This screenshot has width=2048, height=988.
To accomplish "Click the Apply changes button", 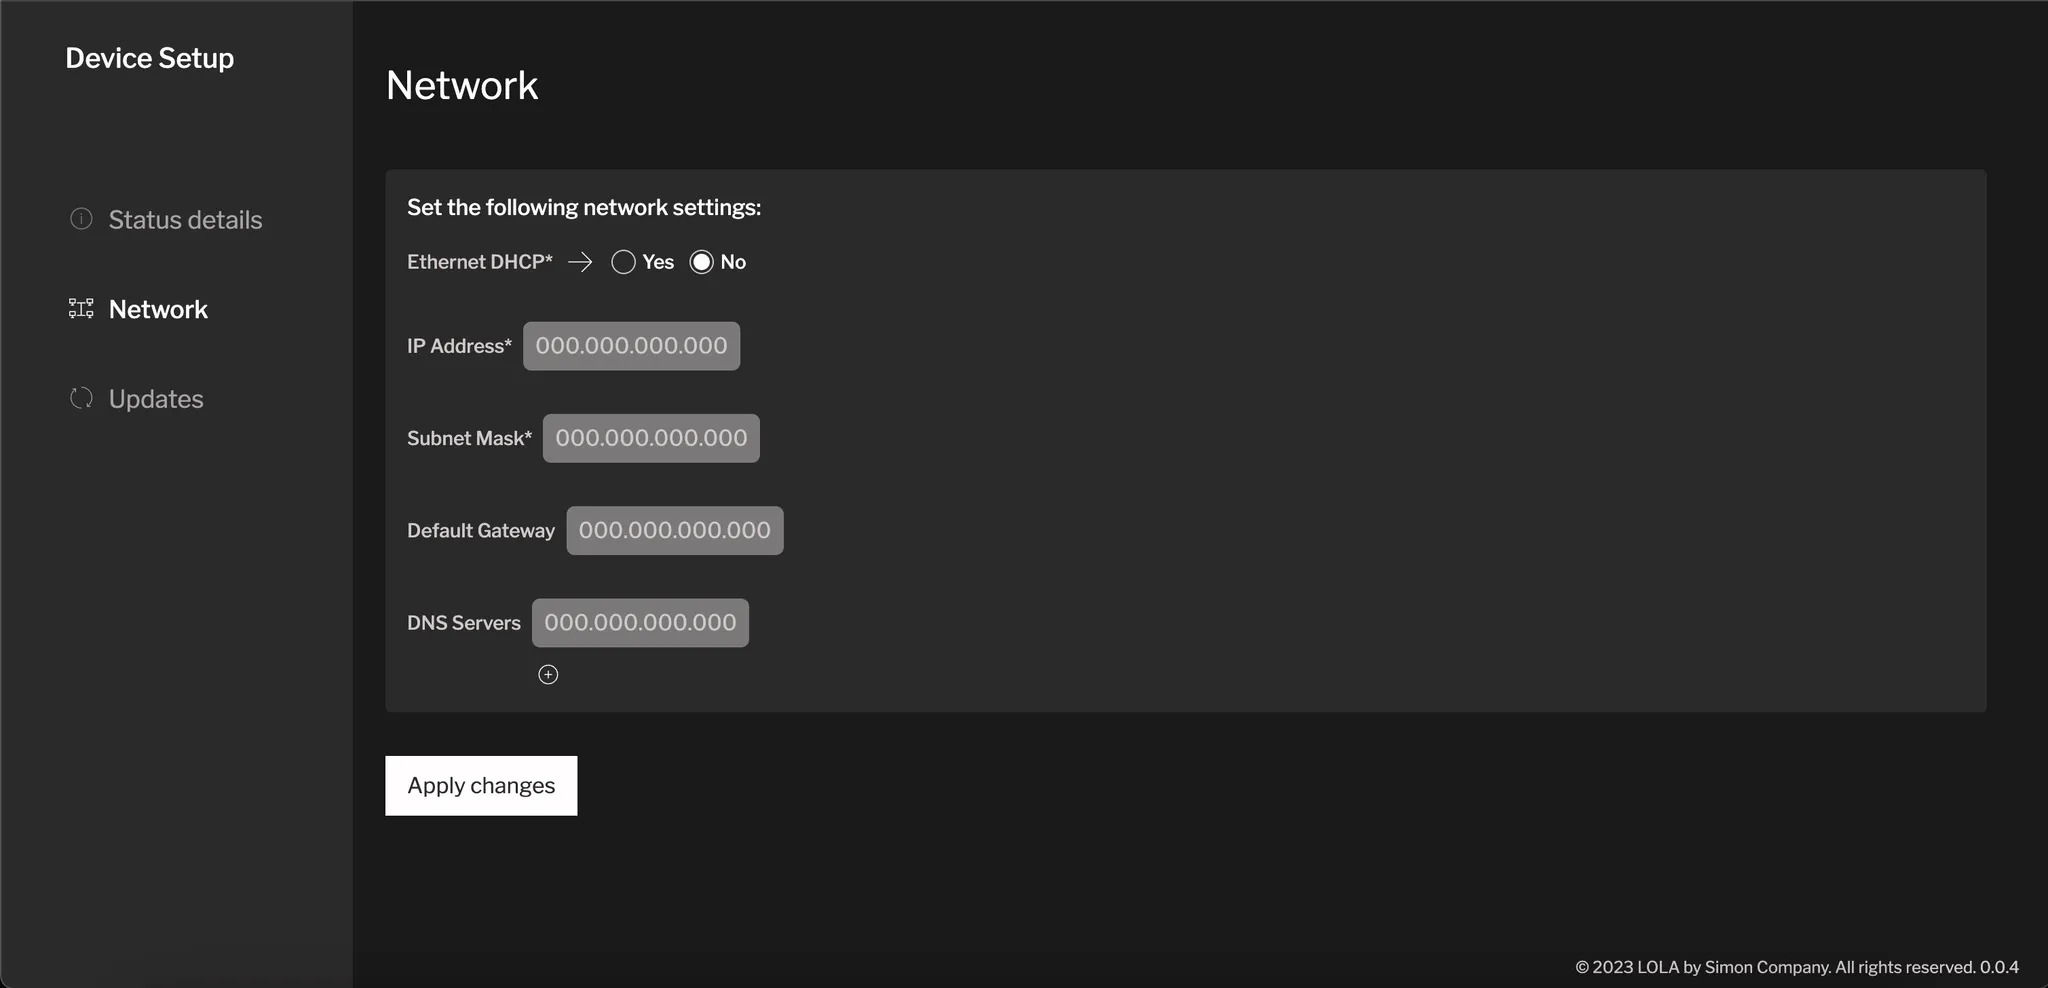I will [x=481, y=785].
